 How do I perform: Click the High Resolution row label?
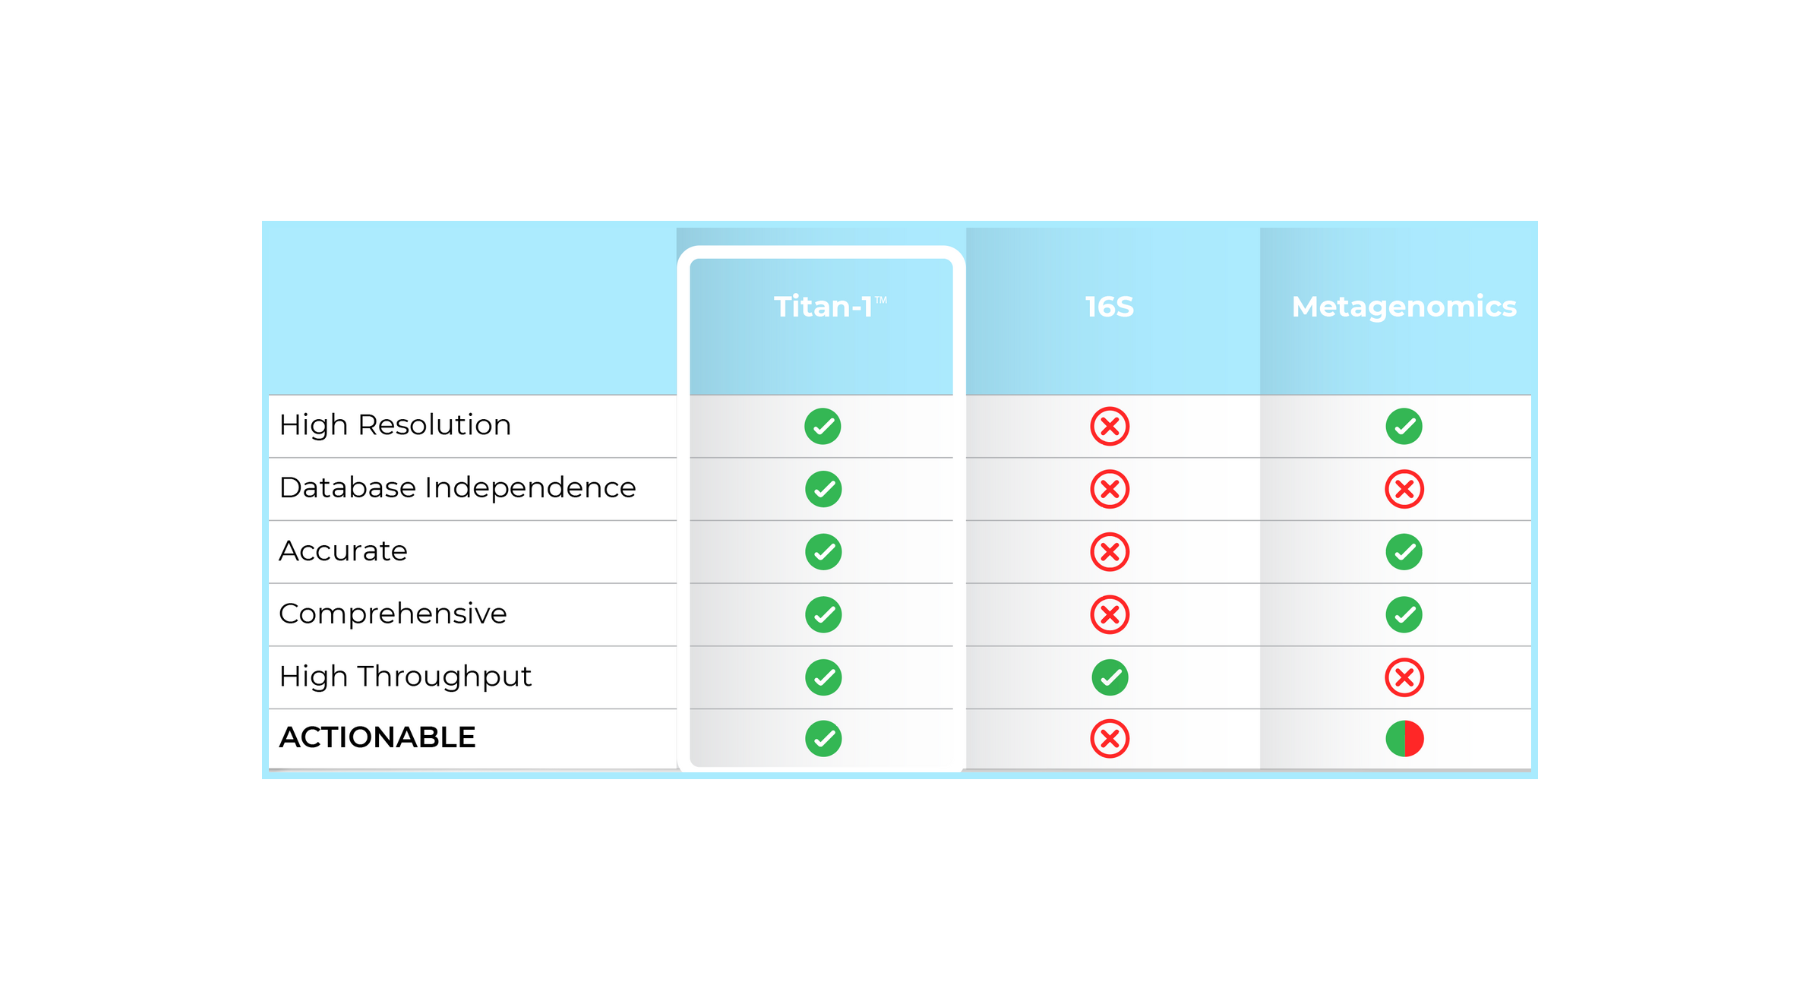point(395,425)
